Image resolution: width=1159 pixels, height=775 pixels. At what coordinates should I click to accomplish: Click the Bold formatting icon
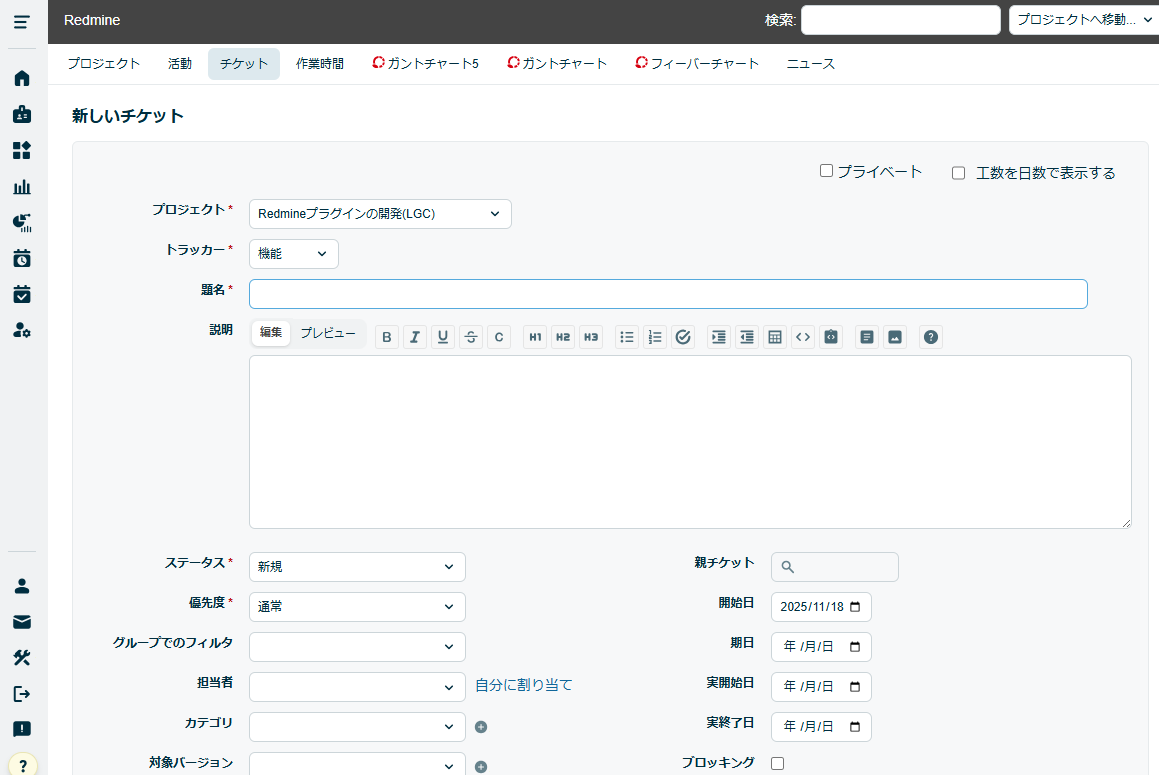click(x=387, y=337)
